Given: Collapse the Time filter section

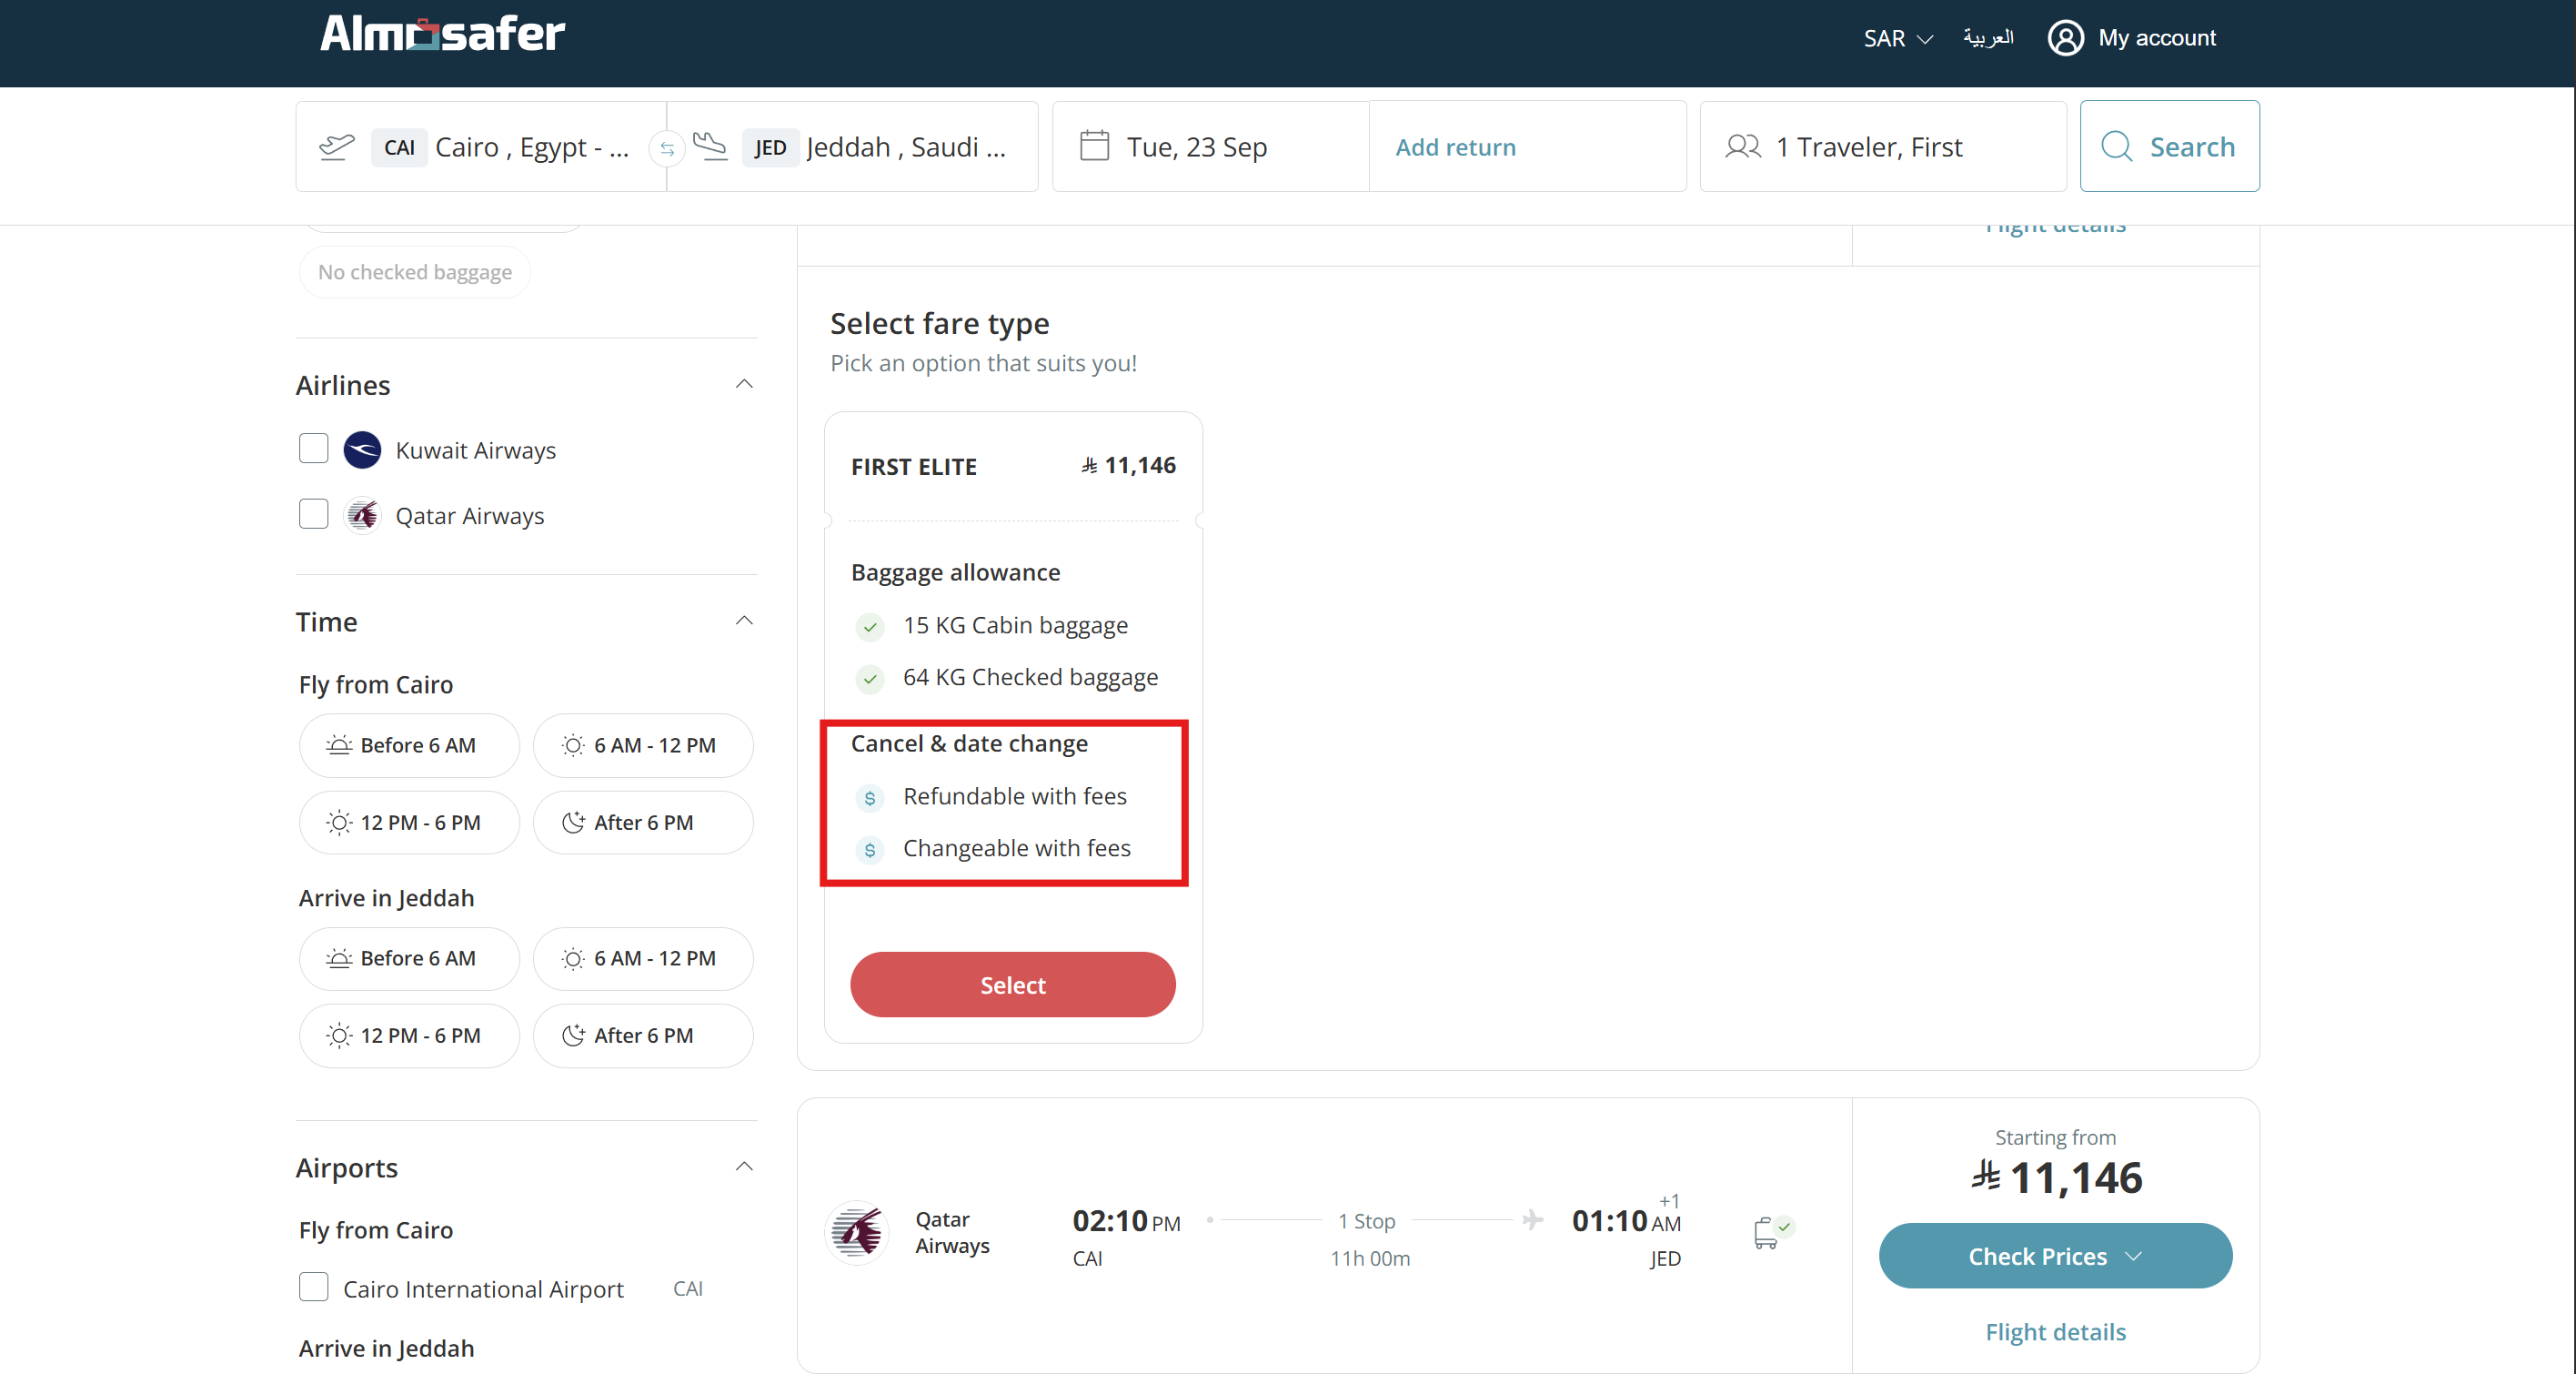Looking at the screenshot, I should coord(744,621).
